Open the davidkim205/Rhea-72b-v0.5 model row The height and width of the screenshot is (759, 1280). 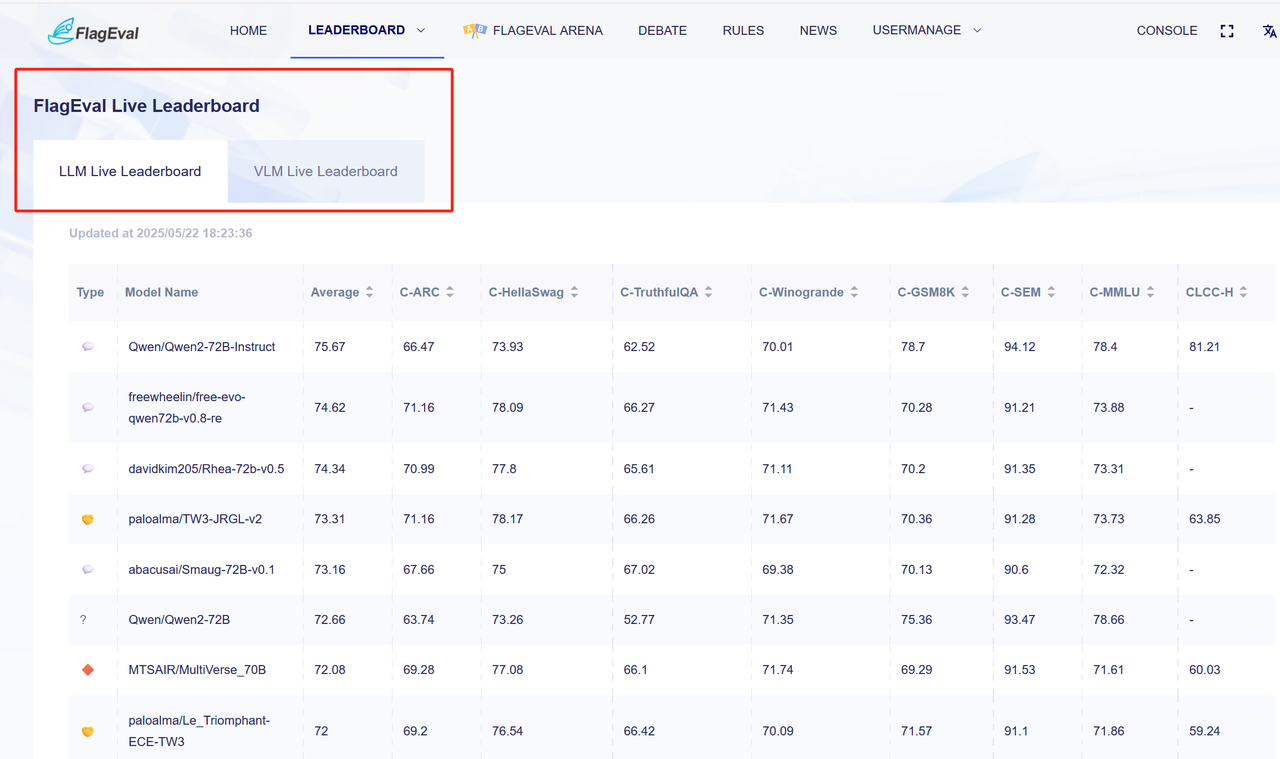point(206,469)
